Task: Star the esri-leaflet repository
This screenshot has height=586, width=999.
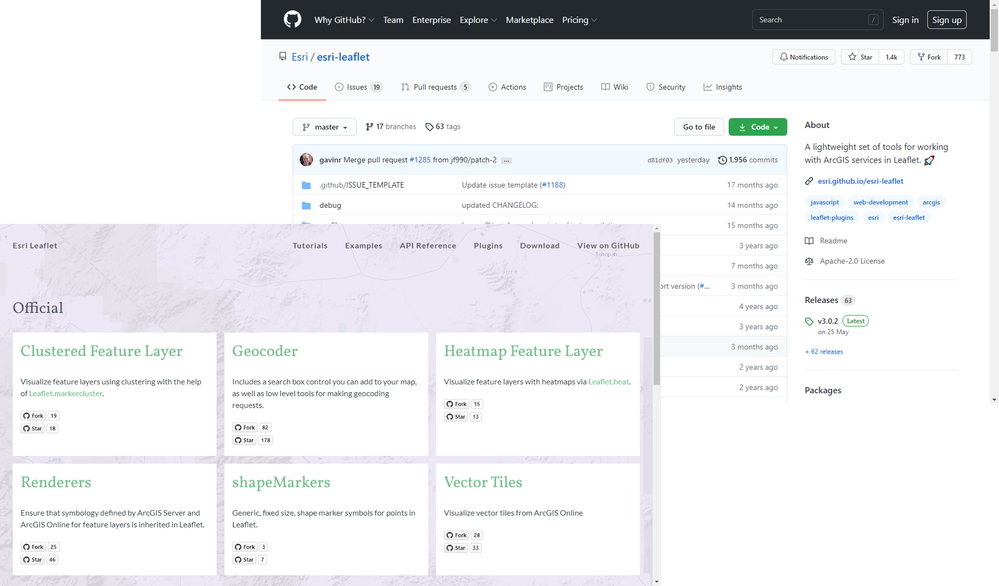Action: click(860, 57)
